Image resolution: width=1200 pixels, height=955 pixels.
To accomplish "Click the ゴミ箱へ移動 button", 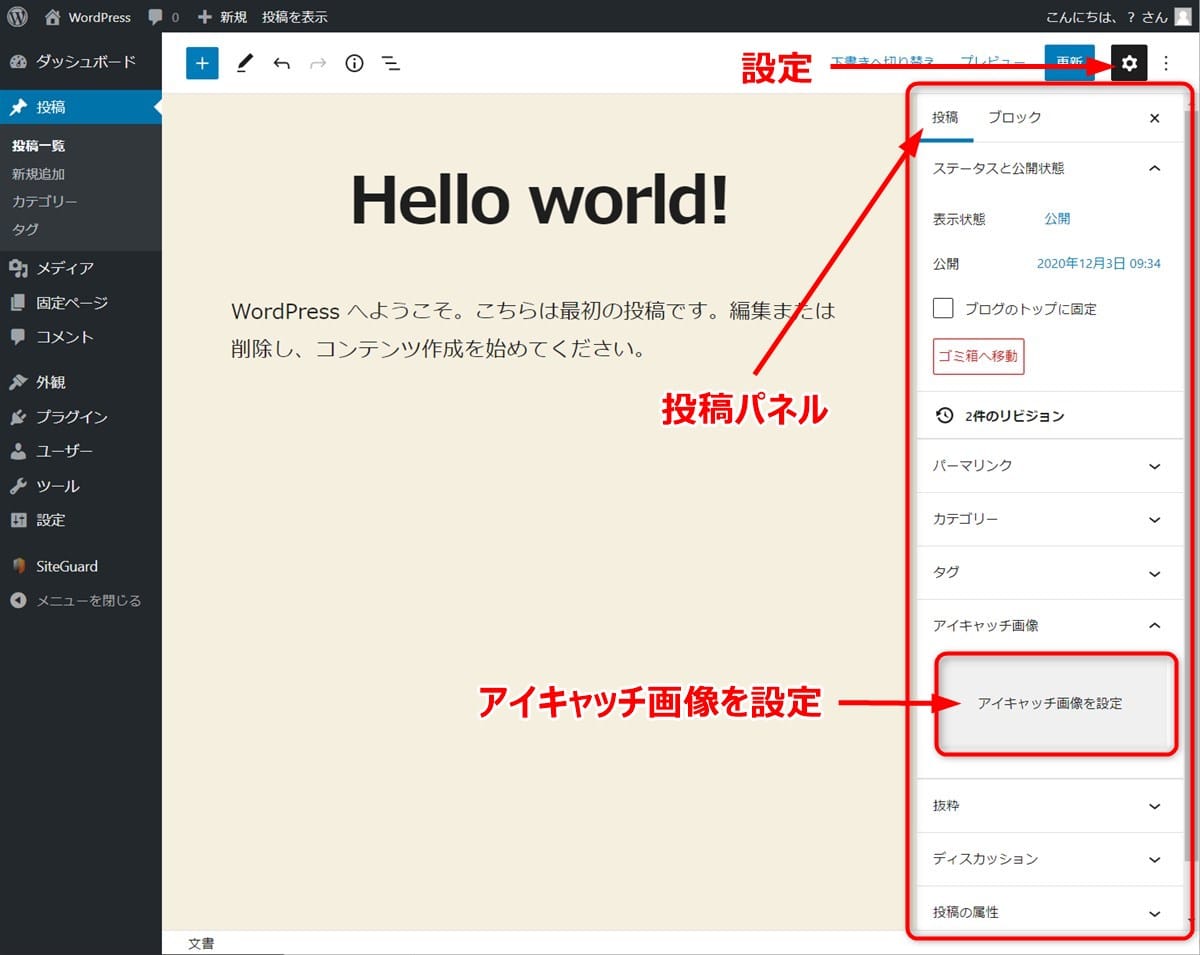I will click(978, 356).
